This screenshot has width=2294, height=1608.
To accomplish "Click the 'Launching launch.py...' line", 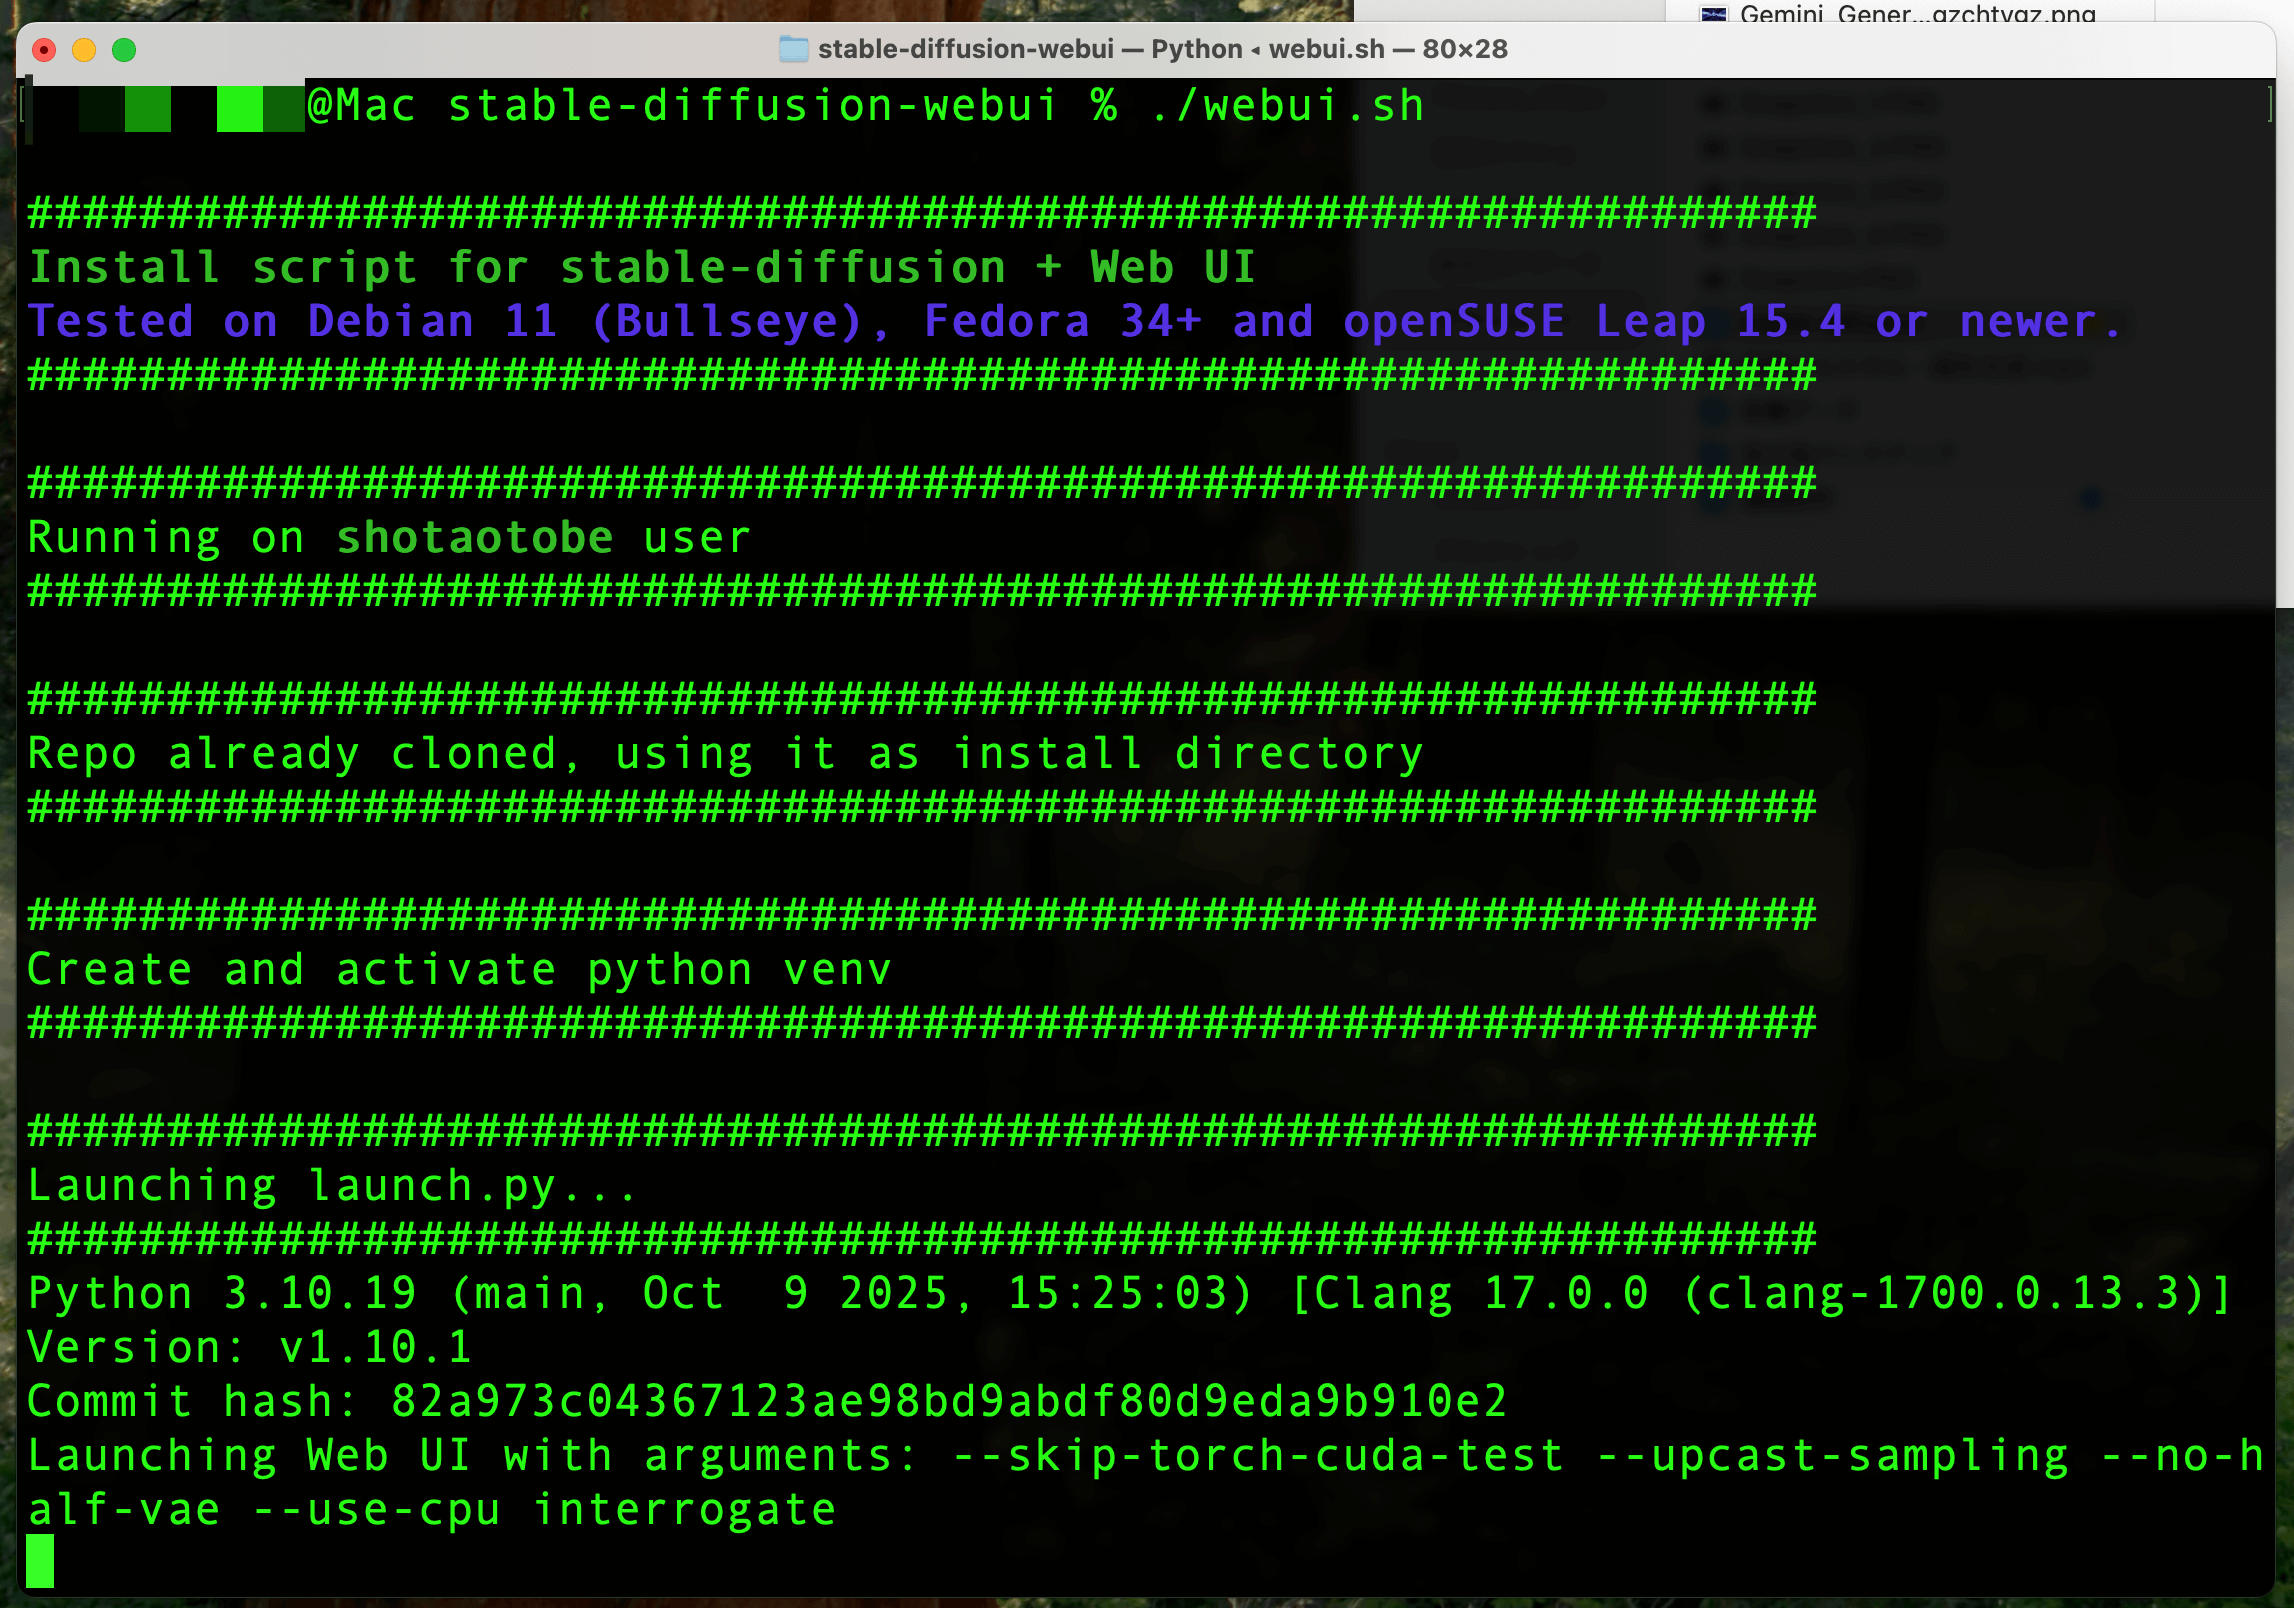I will click(332, 1186).
